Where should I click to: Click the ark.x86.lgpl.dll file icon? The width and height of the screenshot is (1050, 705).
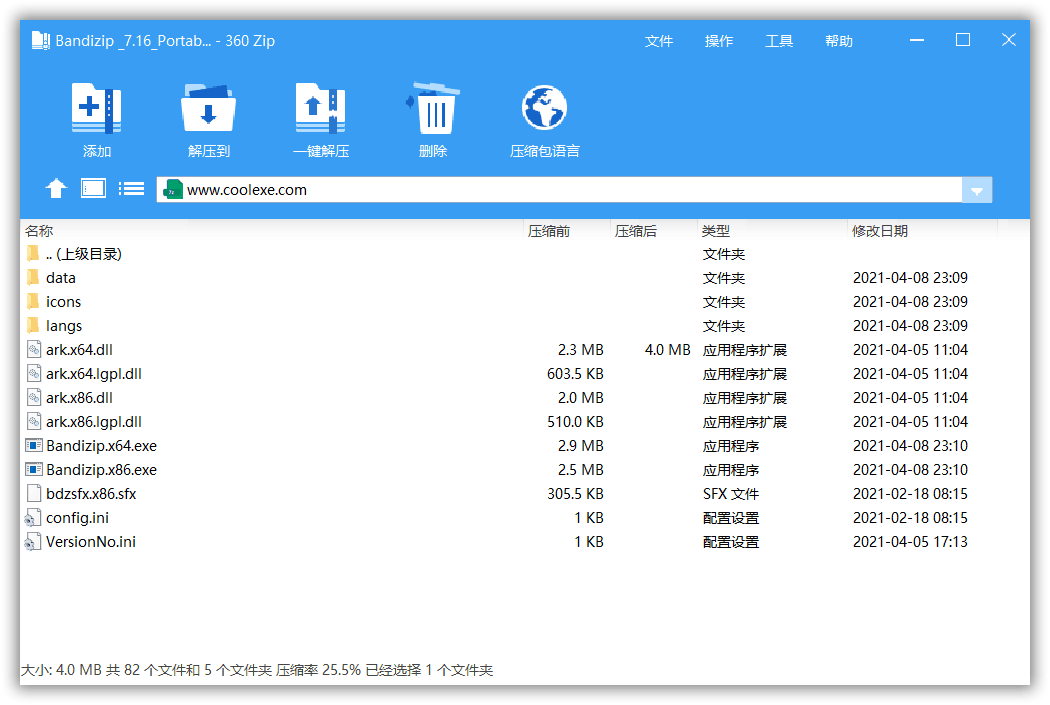[33, 422]
